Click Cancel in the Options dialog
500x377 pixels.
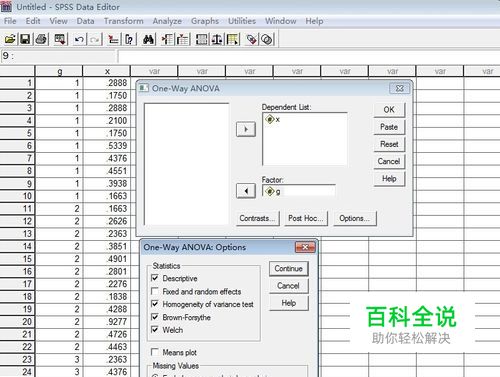click(x=289, y=286)
